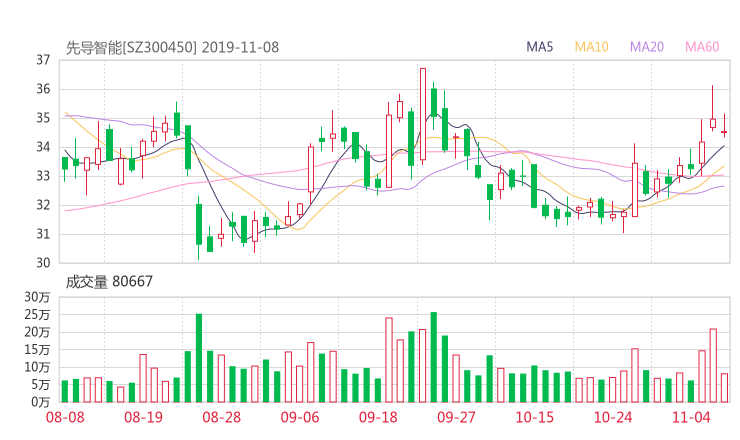Click the 0万 volume axis label

point(40,402)
